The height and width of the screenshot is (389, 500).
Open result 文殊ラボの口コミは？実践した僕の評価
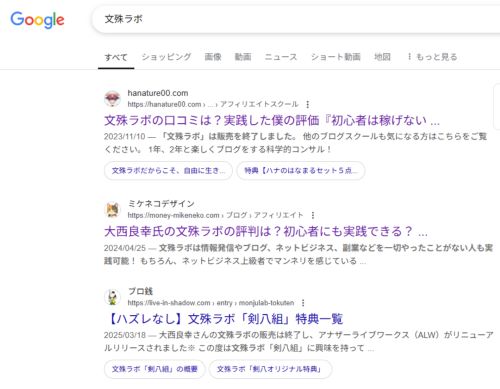click(x=272, y=120)
